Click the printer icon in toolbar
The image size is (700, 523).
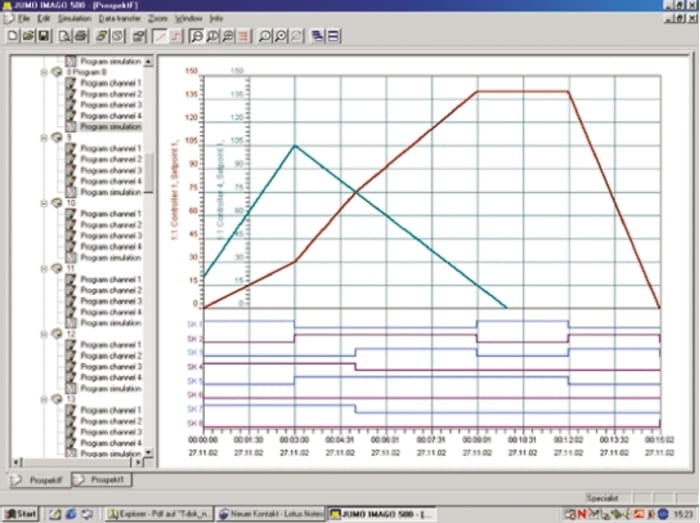(80, 36)
